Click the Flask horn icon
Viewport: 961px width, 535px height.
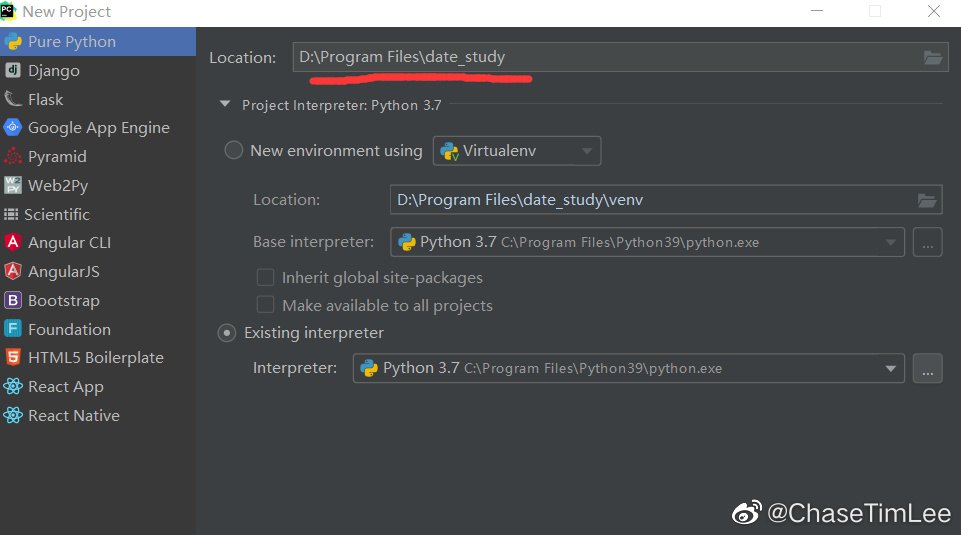13,99
